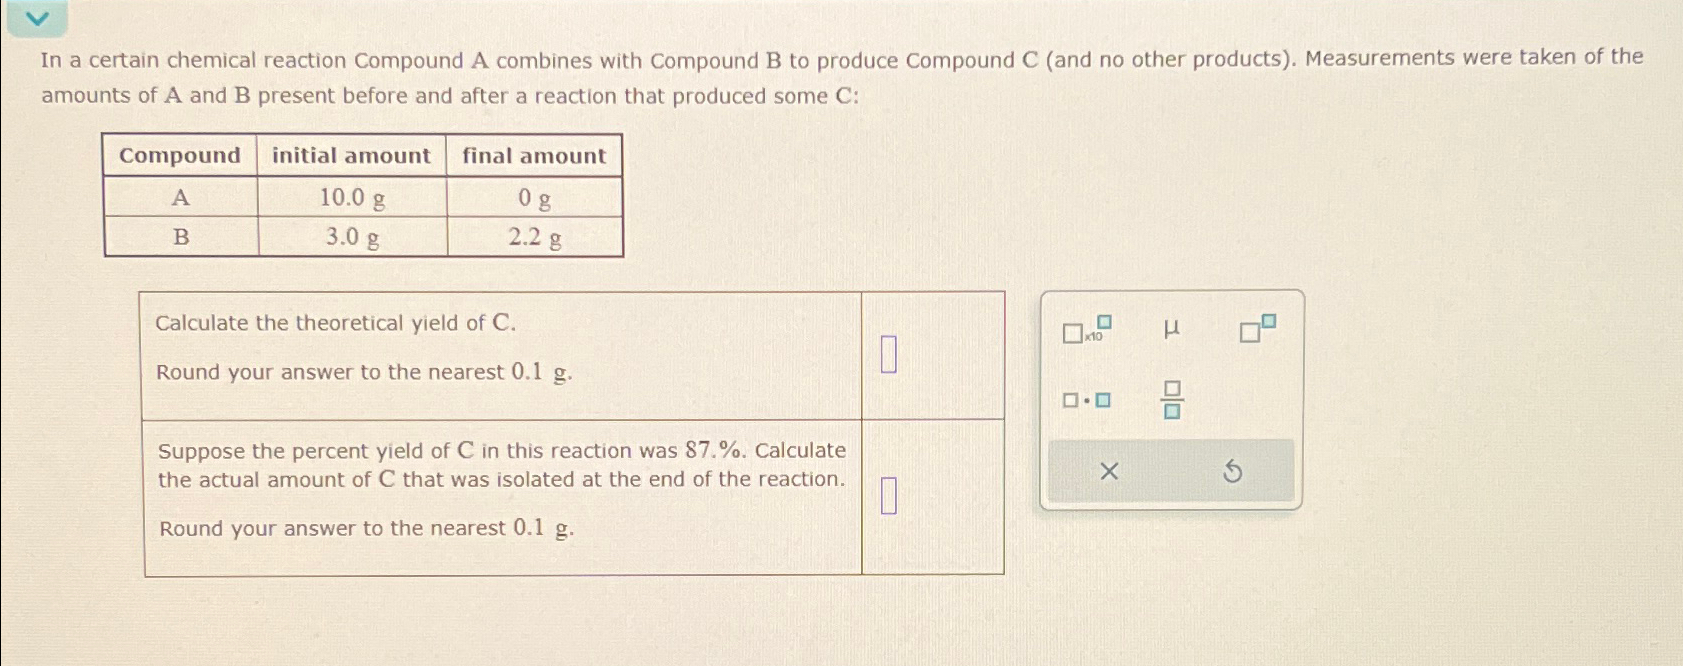This screenshot has height=666, width=1683.
Task: Select Compound A's row label
Action: [179, 198]
